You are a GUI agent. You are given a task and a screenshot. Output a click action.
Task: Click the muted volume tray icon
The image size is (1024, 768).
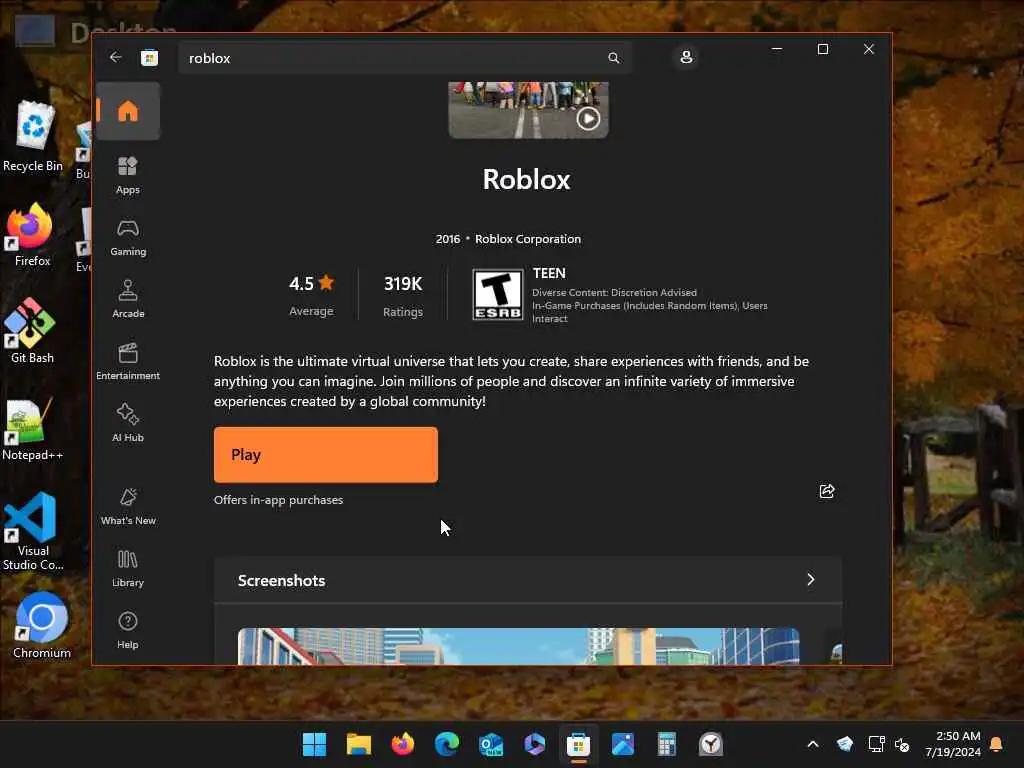[903, 744]
